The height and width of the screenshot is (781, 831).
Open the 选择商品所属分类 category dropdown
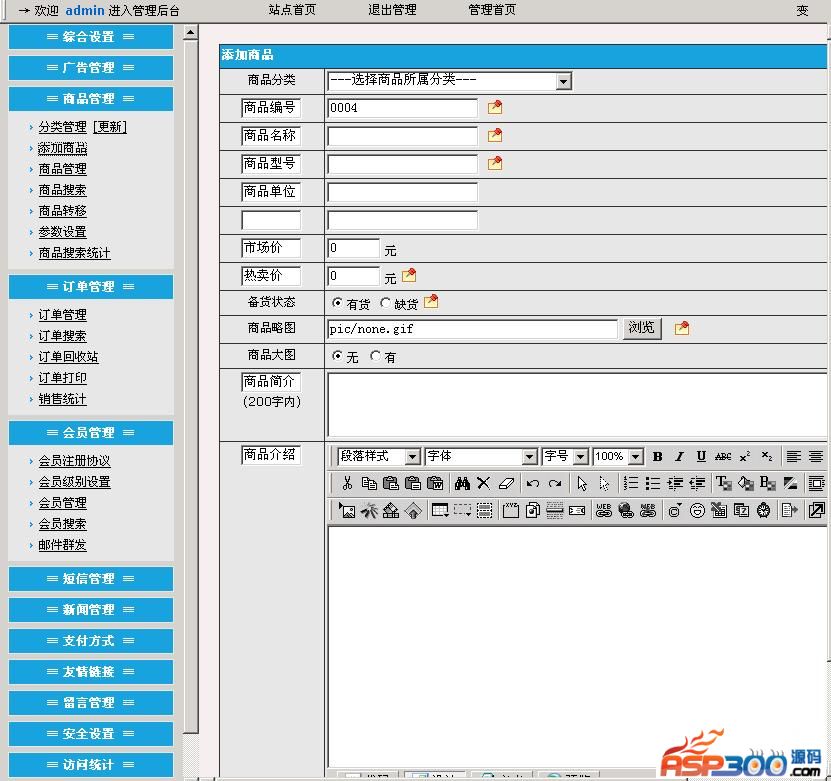[449, 81]
